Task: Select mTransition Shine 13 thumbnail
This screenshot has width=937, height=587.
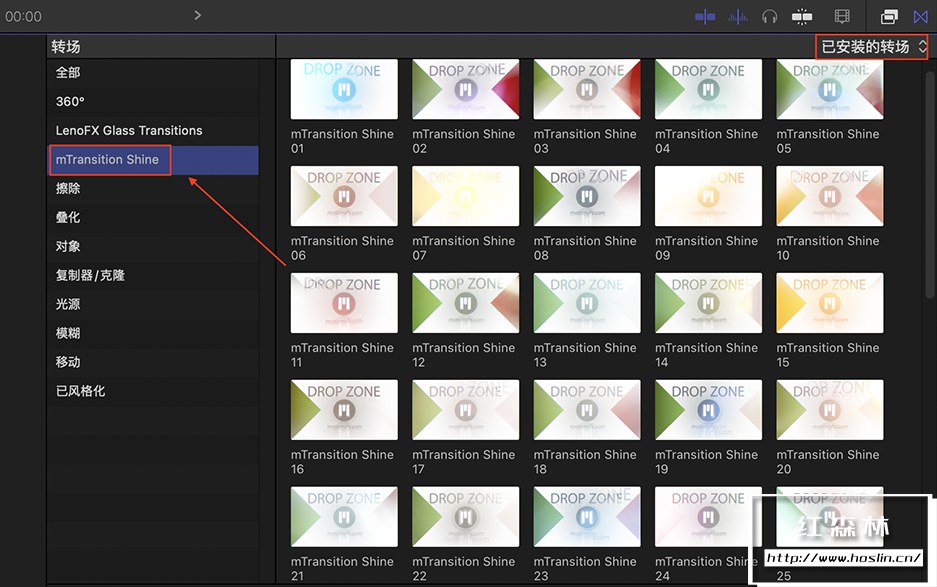Action: [x=587, y=303]
